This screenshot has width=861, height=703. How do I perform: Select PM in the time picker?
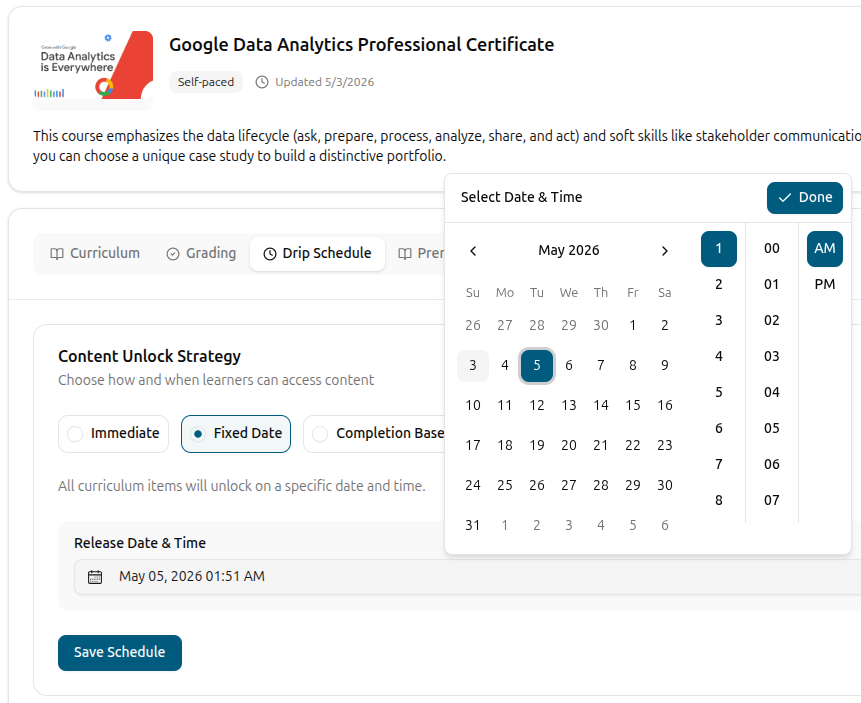pyautogui.click(x=825, y=284)
